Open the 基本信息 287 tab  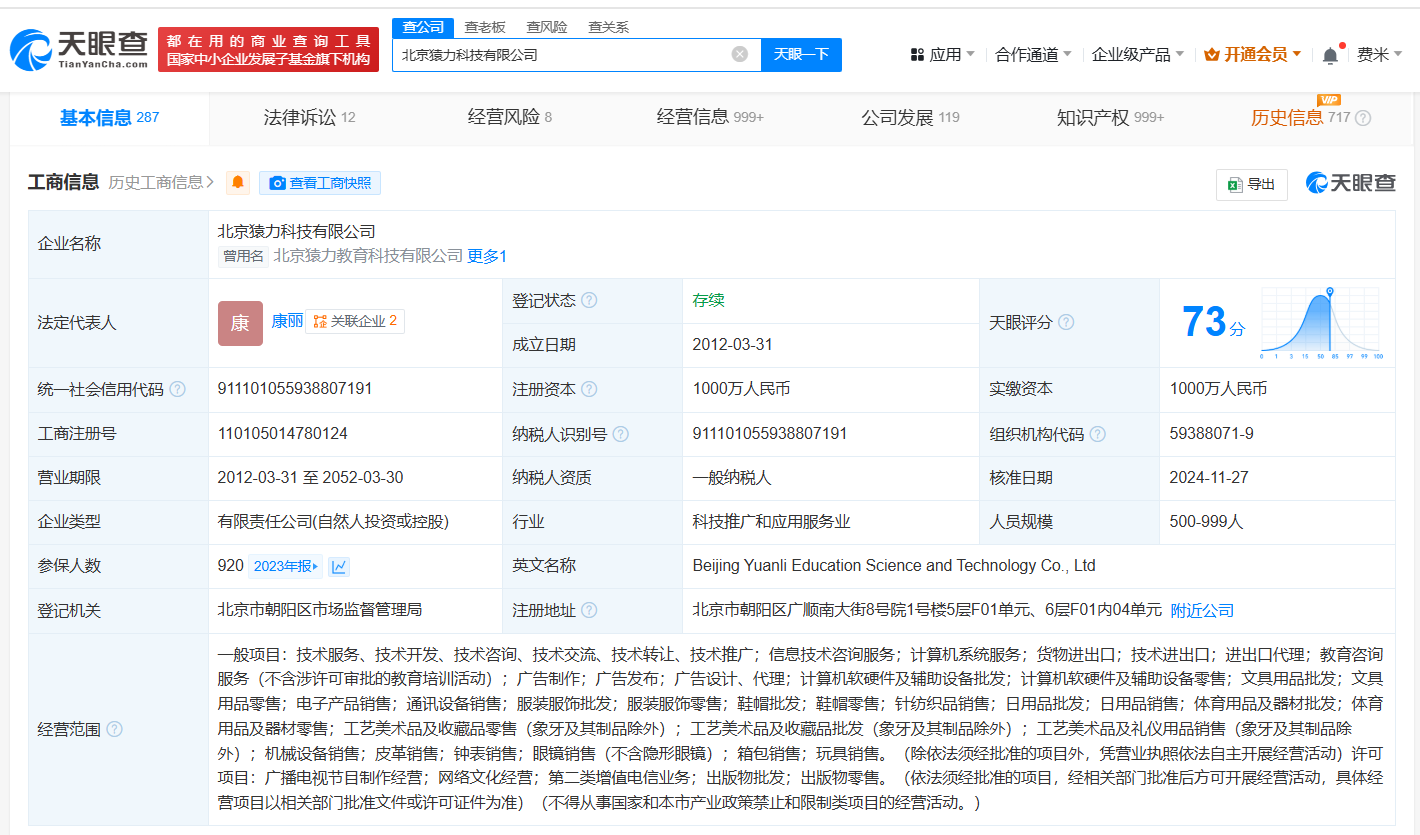[x=110, y=118]
